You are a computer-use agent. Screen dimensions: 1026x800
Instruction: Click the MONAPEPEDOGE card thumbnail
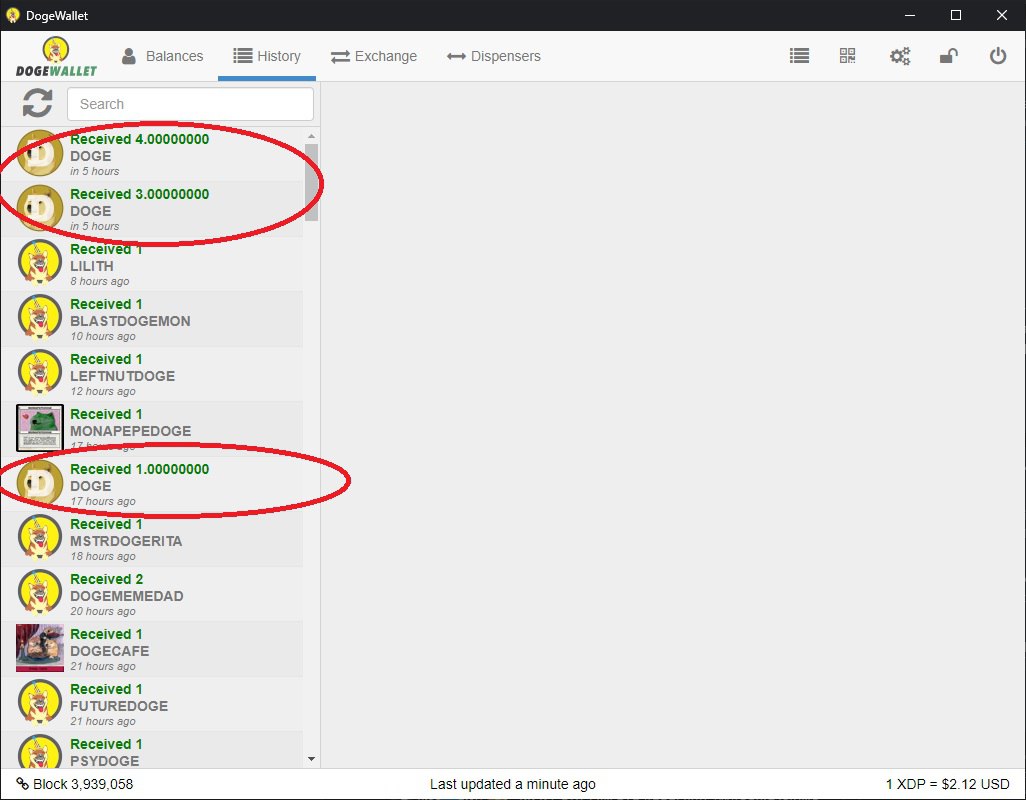(x=40, y=428)
